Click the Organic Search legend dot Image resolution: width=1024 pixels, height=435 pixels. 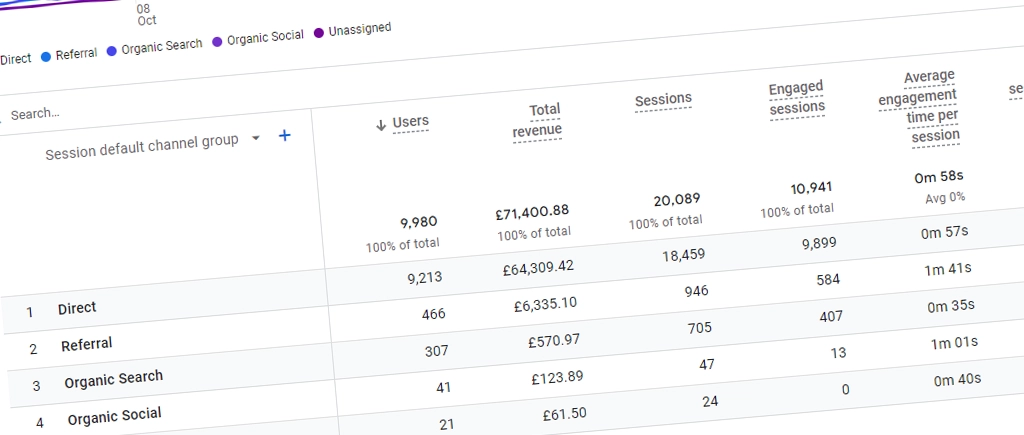point(112,50)
